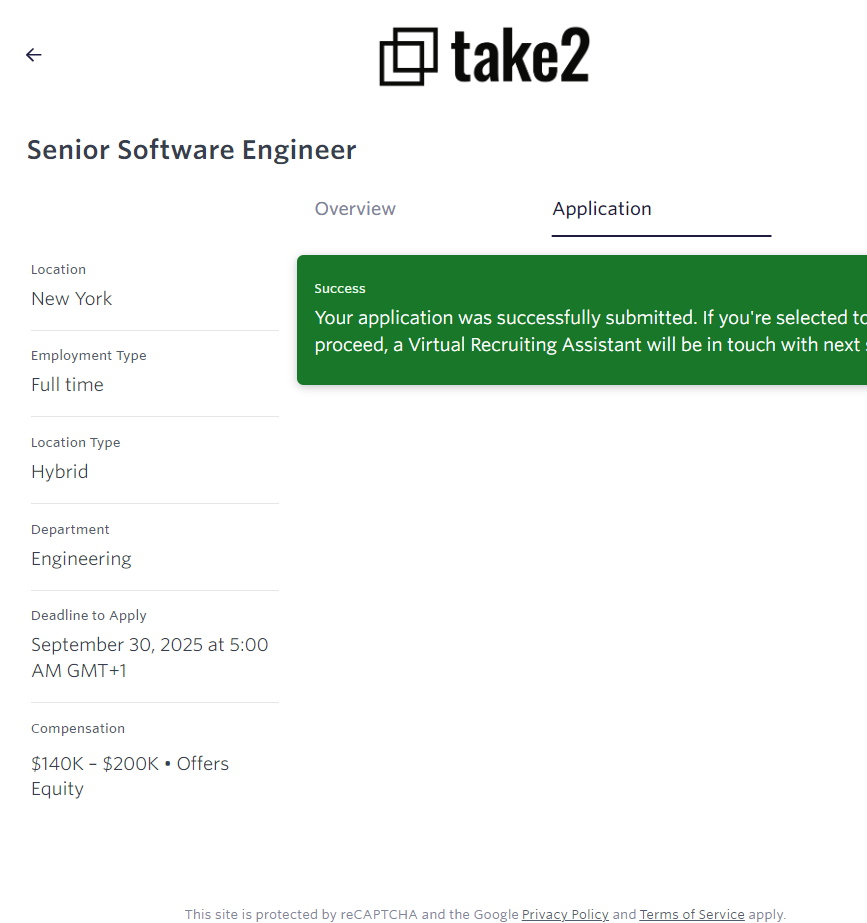Click the take2 logo
Screen dimensions: 867x923
pyautogui.click(x=484, y=56)
